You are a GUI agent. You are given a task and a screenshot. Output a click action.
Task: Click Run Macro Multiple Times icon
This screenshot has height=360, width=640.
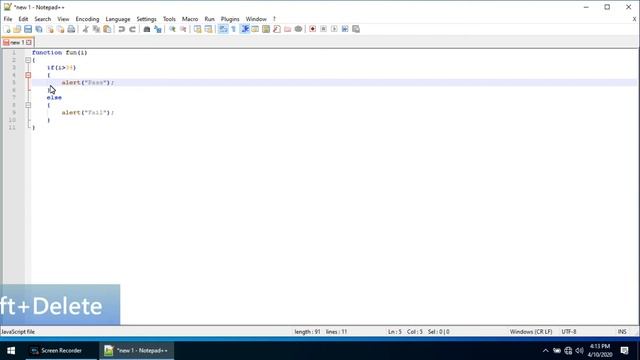pos(345,29)
